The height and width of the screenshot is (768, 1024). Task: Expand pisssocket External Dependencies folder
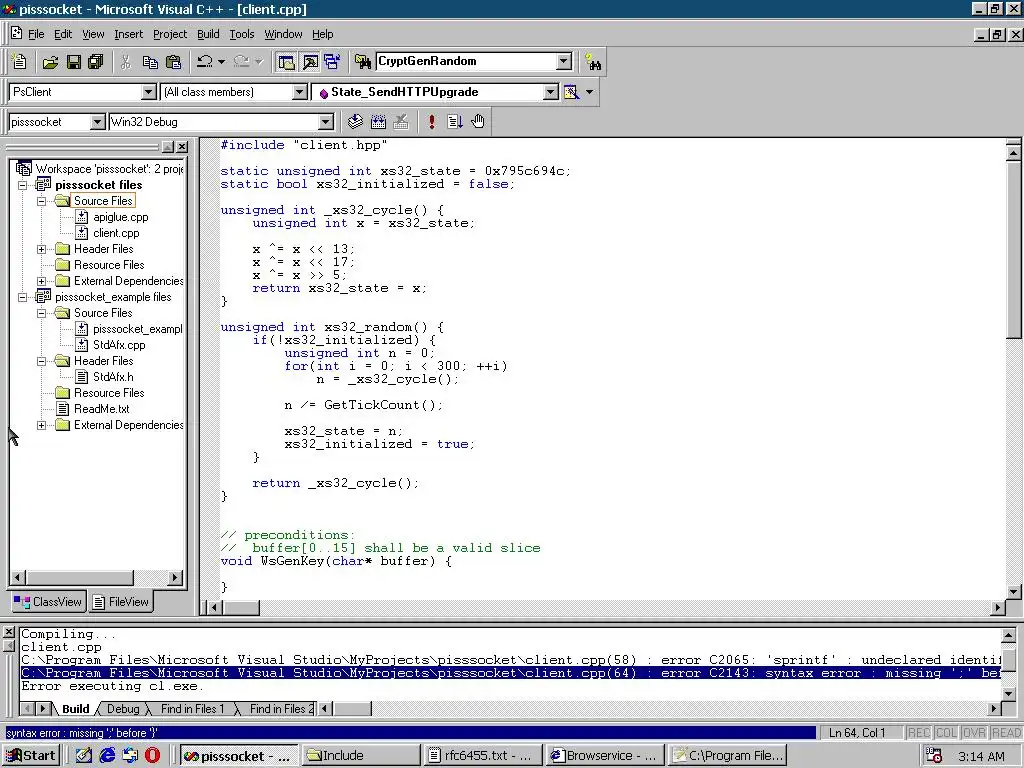click(x=42, y=281)
